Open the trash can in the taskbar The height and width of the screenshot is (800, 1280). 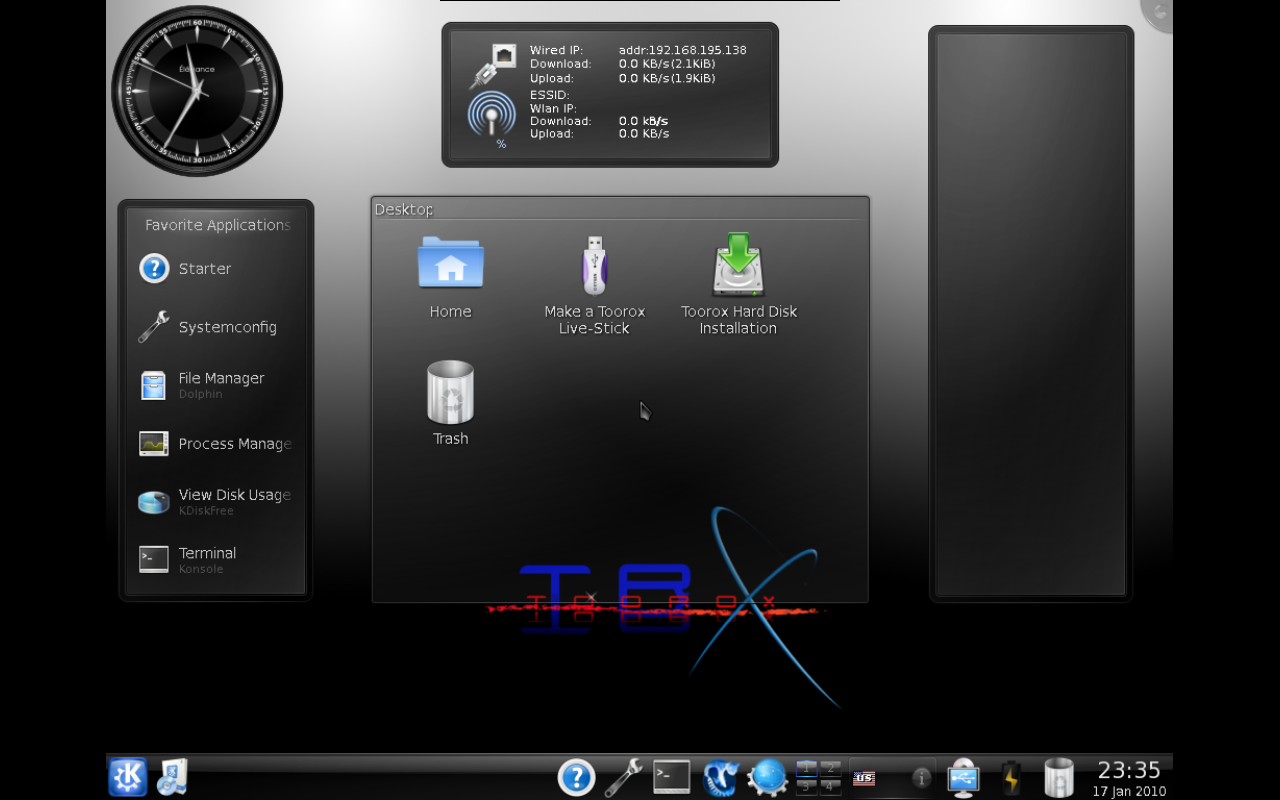pos(1059,777)
